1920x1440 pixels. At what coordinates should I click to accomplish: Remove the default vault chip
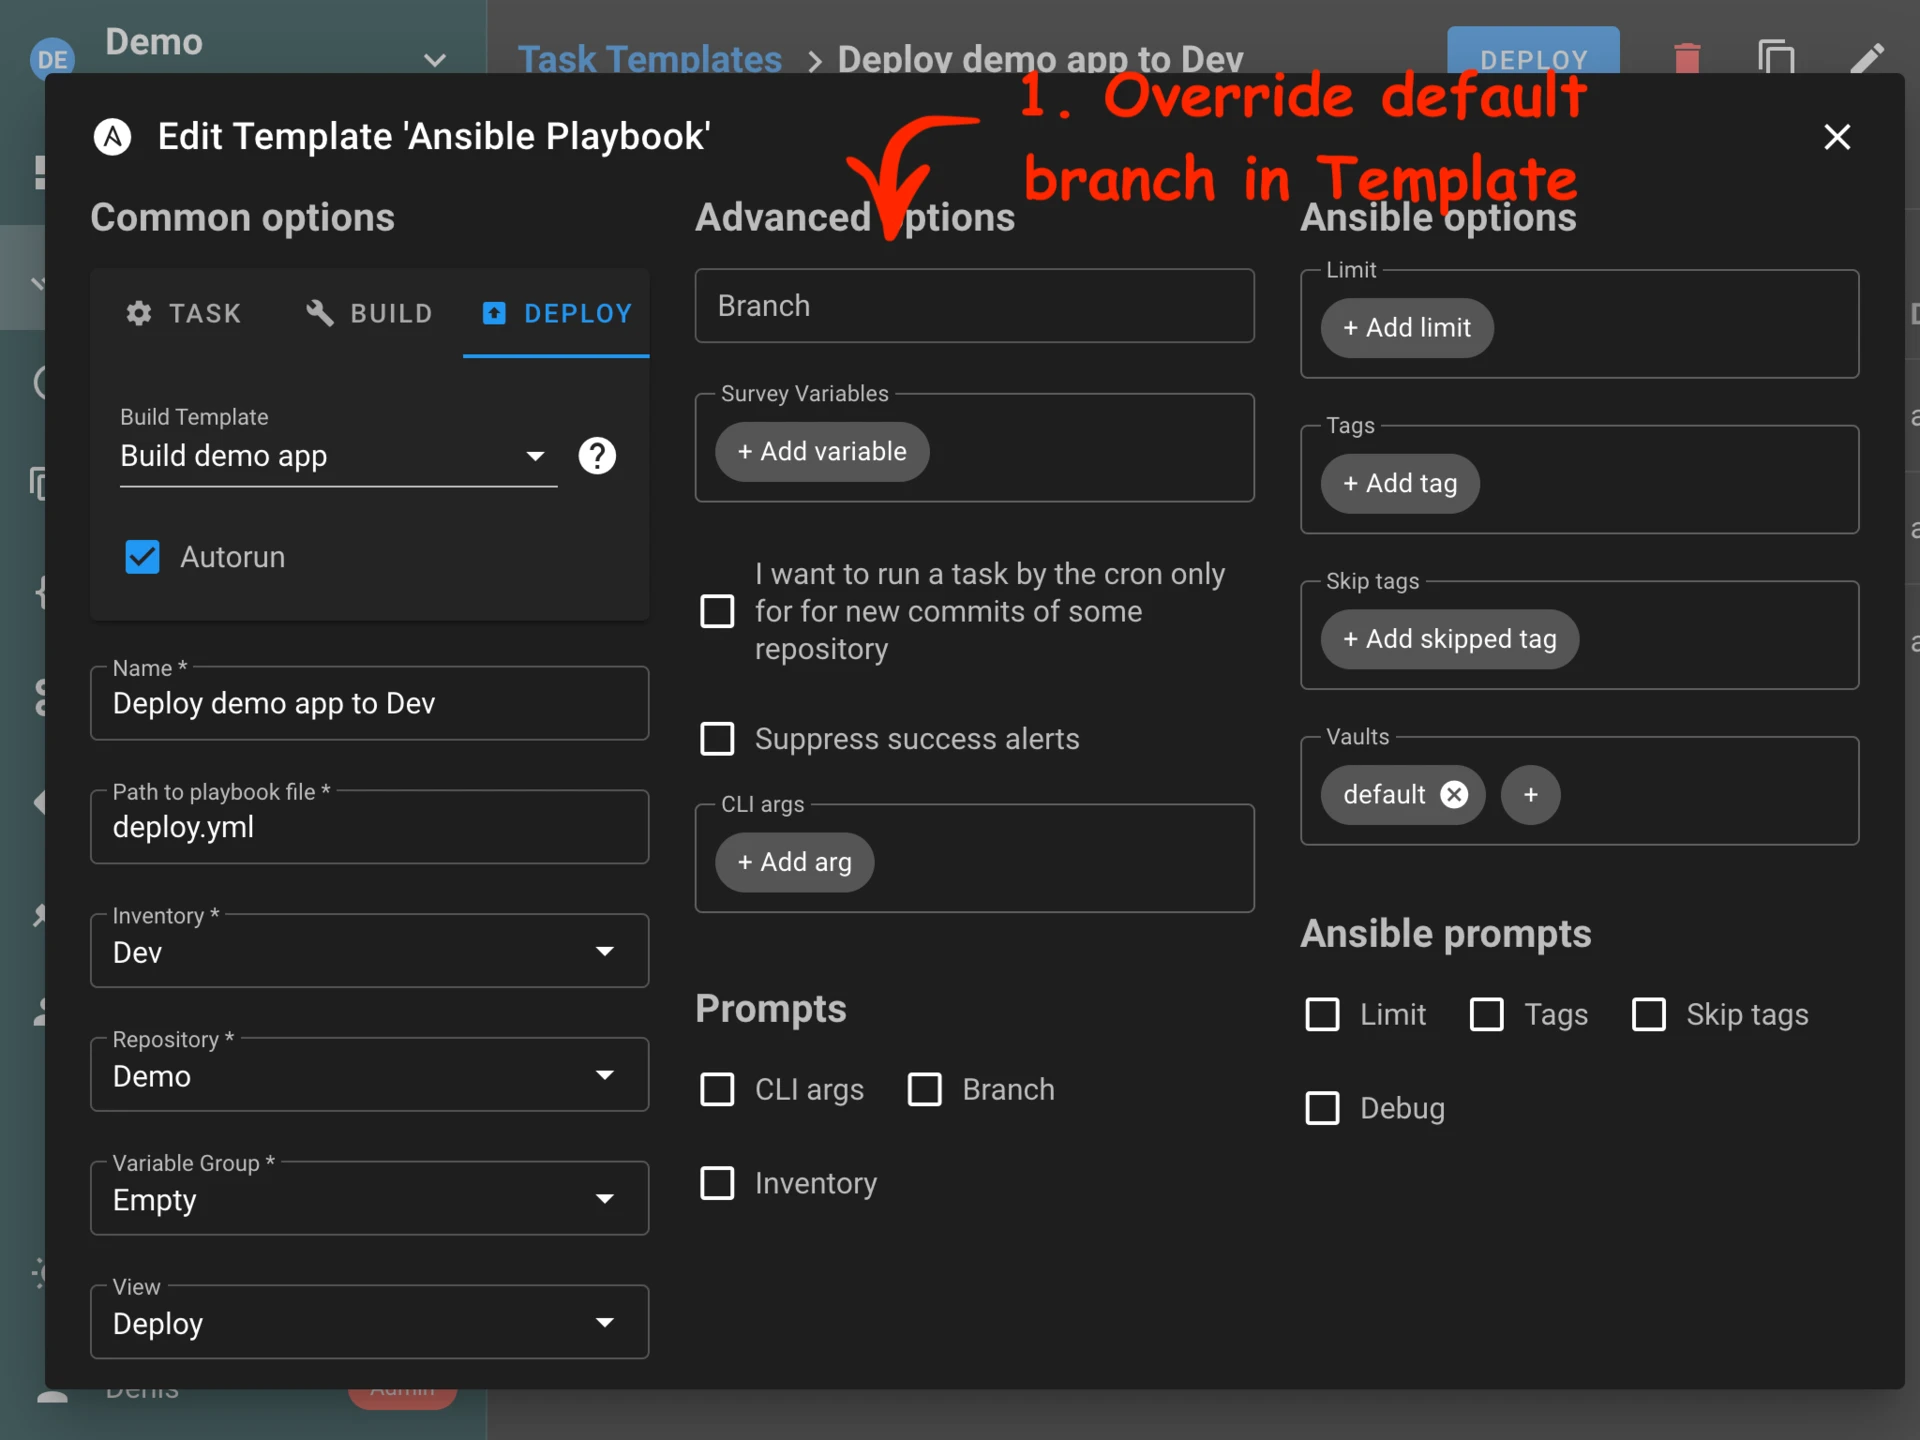[x=1454, y=794]
